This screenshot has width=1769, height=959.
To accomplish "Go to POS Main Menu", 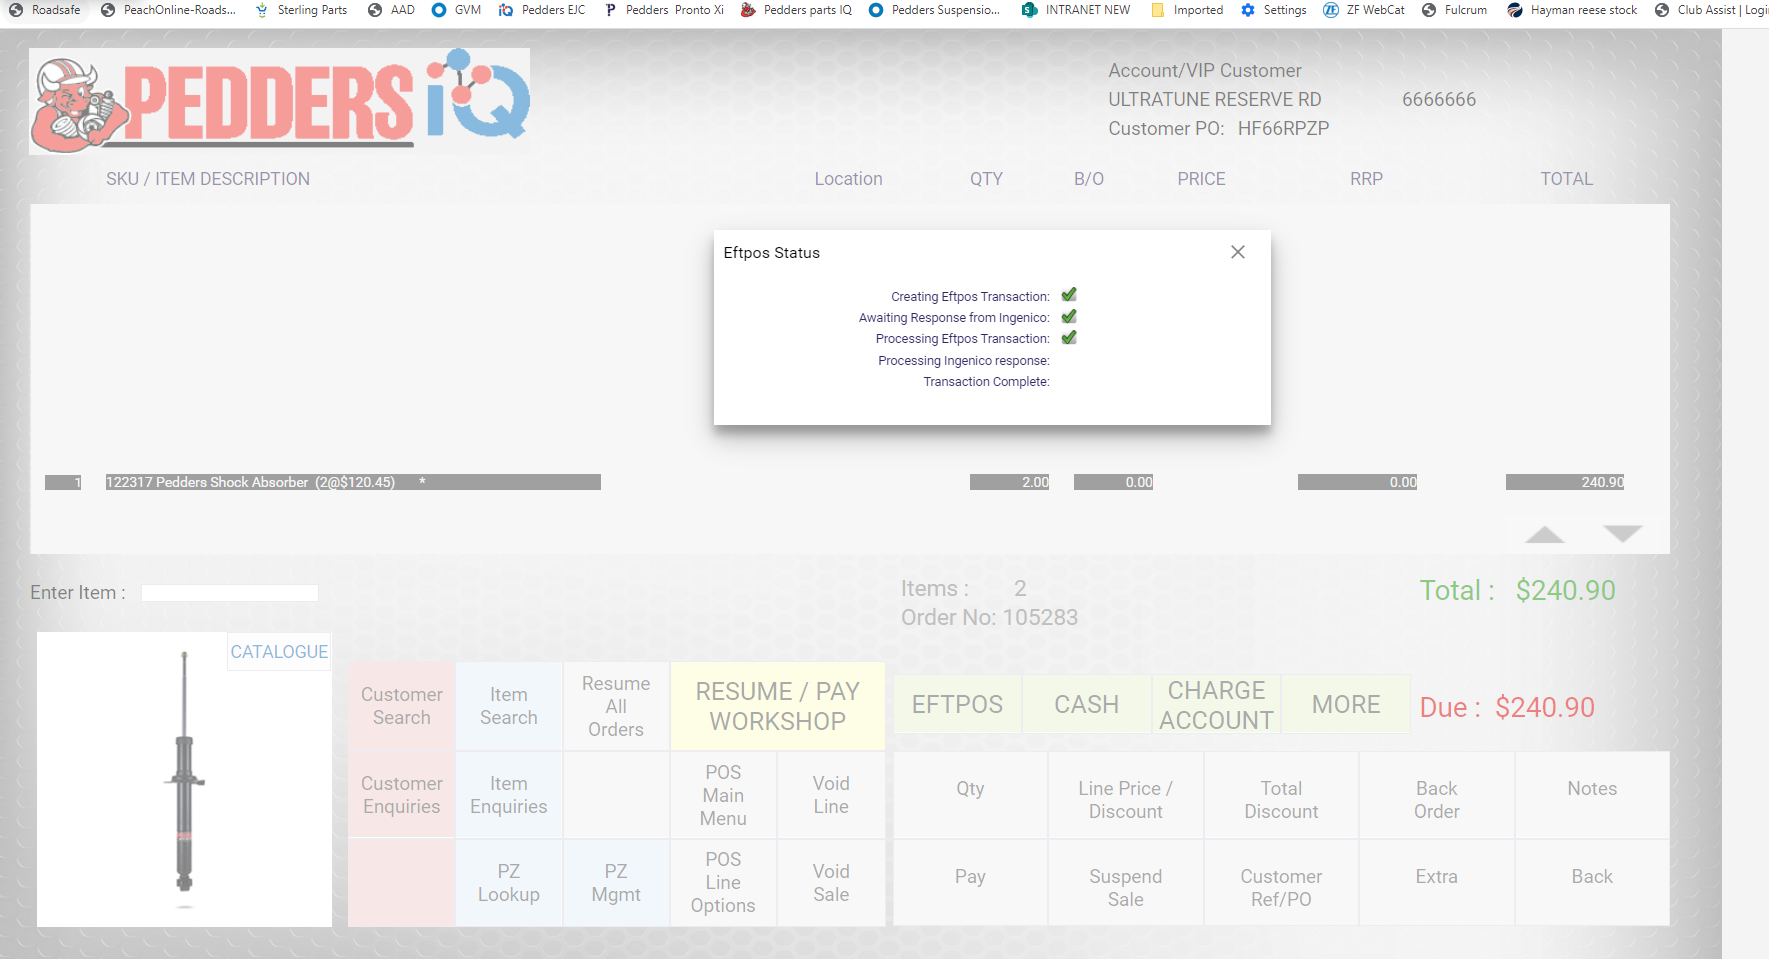I will [723, 795].
